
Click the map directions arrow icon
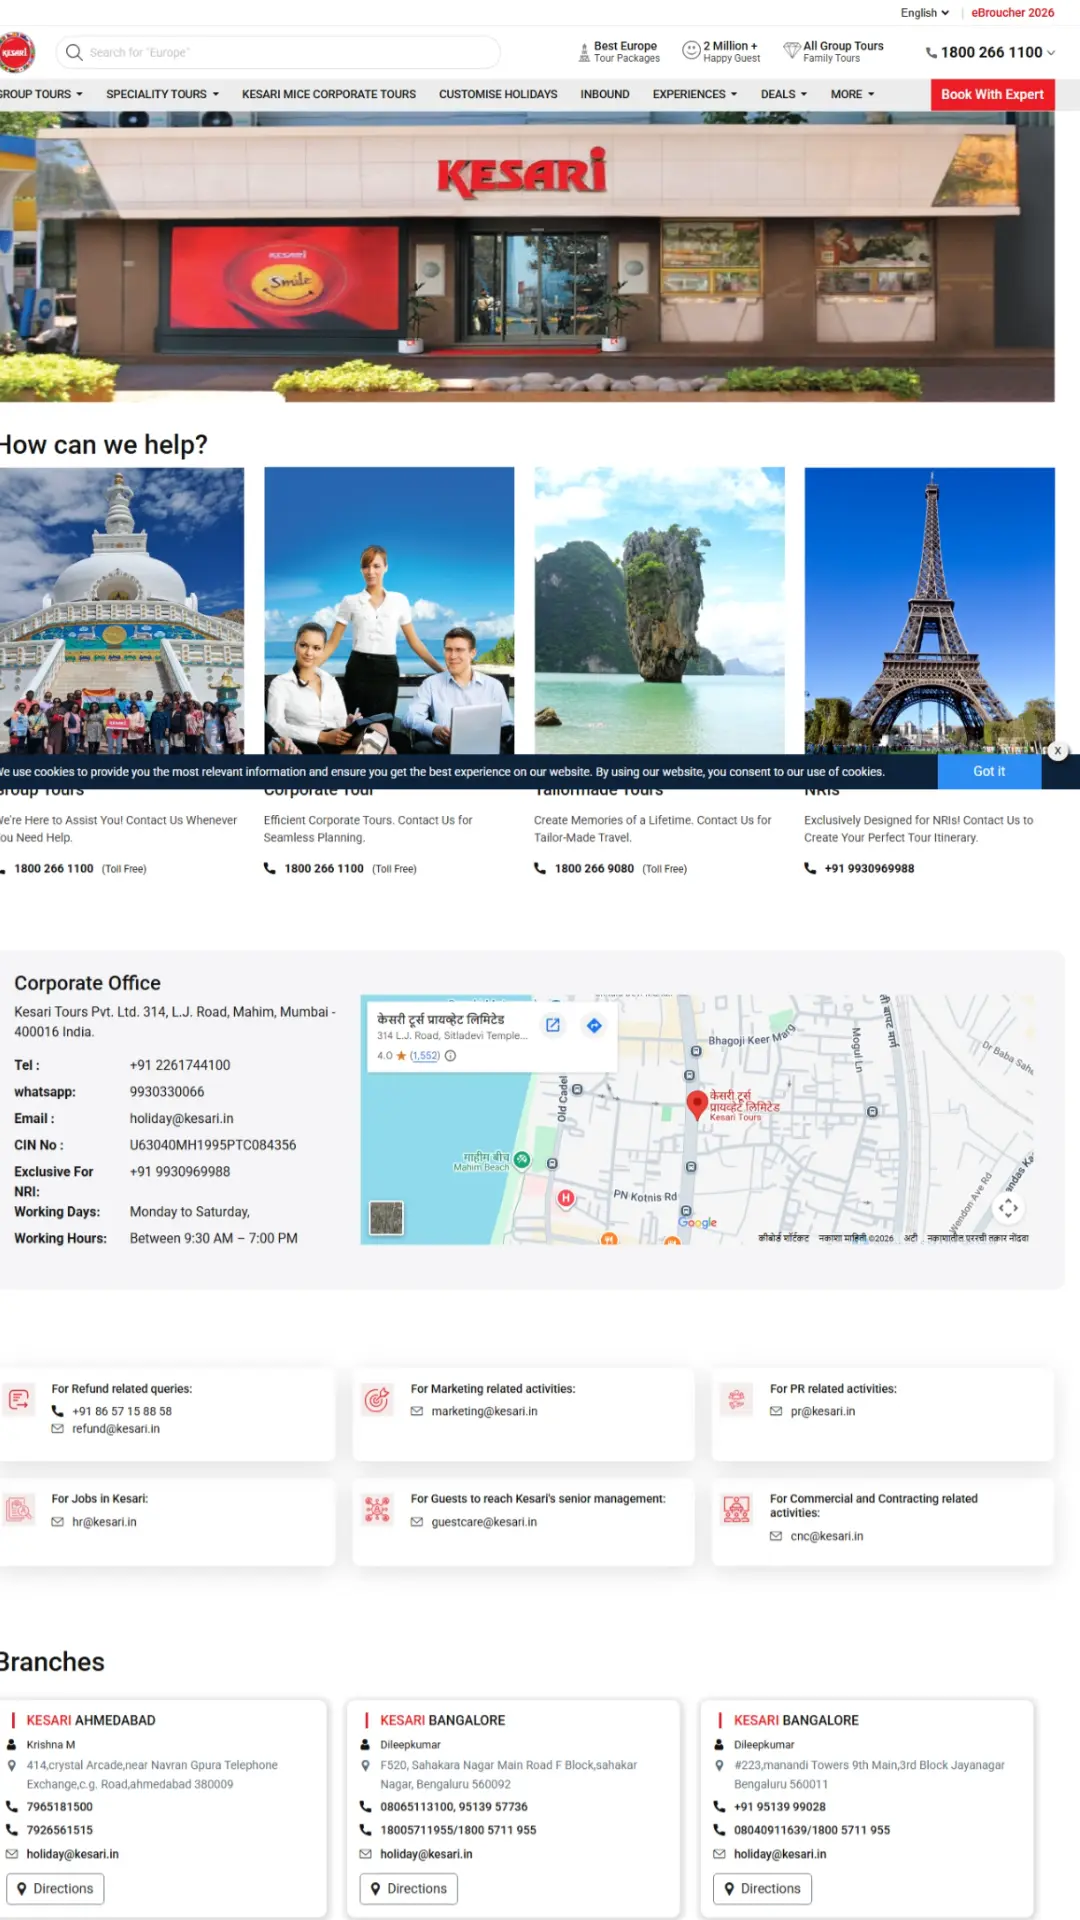pyautogui.click(x=594, y=1025)
